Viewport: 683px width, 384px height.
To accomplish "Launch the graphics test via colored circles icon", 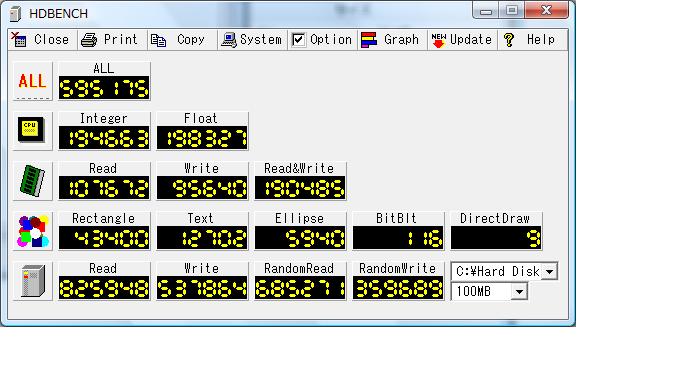I will point(33,231).
